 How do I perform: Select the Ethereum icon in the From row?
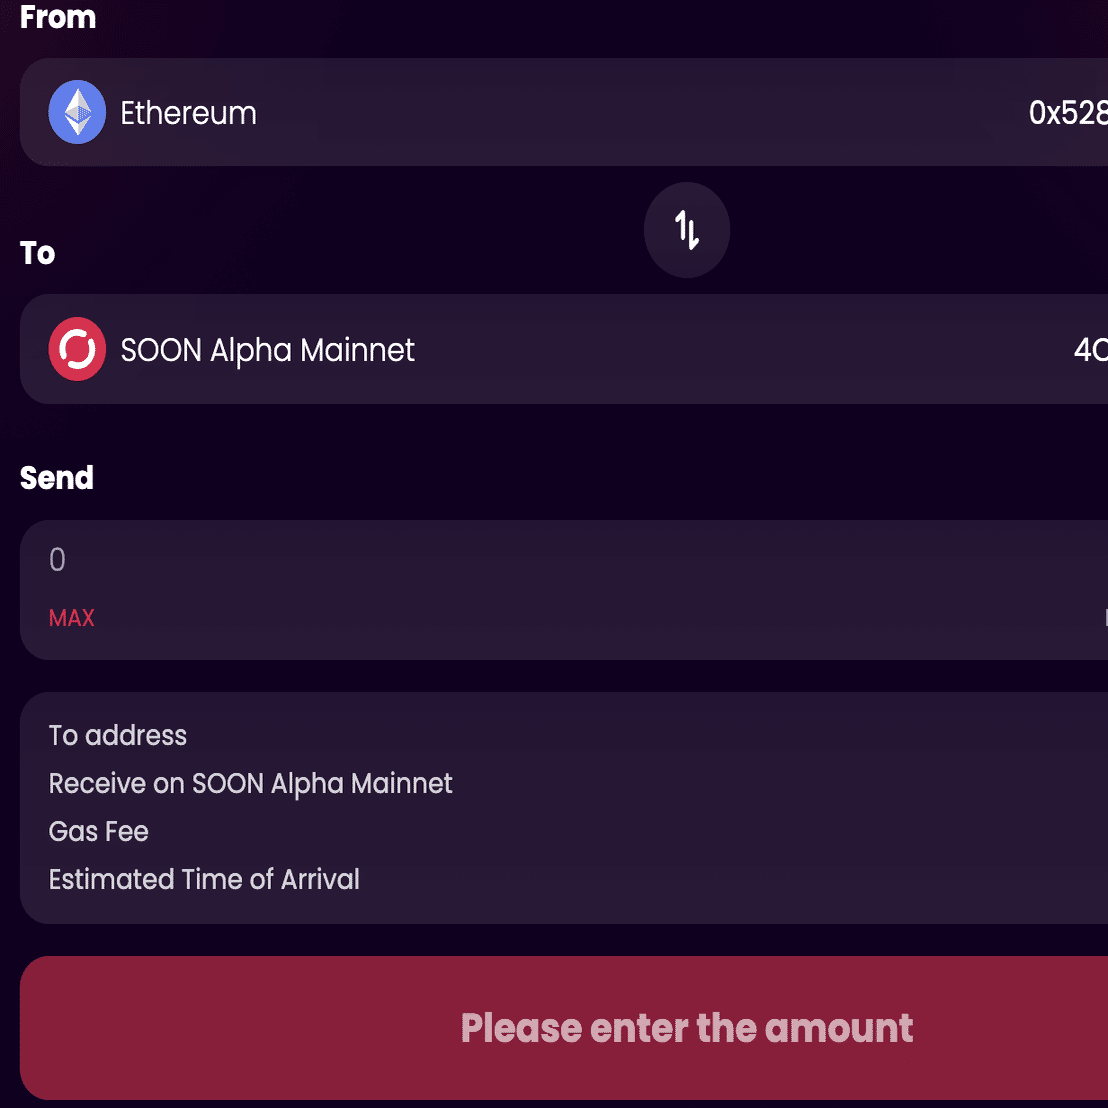pos(77,112)
